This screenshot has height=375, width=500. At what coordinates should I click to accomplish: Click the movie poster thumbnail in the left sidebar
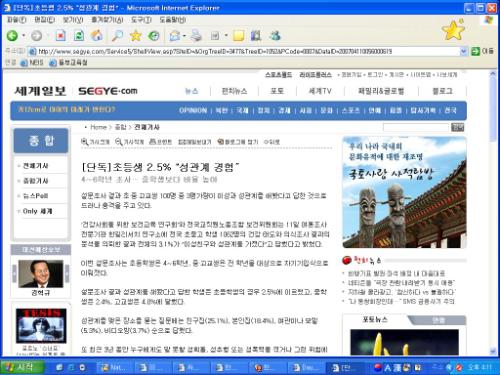(41, 326)
